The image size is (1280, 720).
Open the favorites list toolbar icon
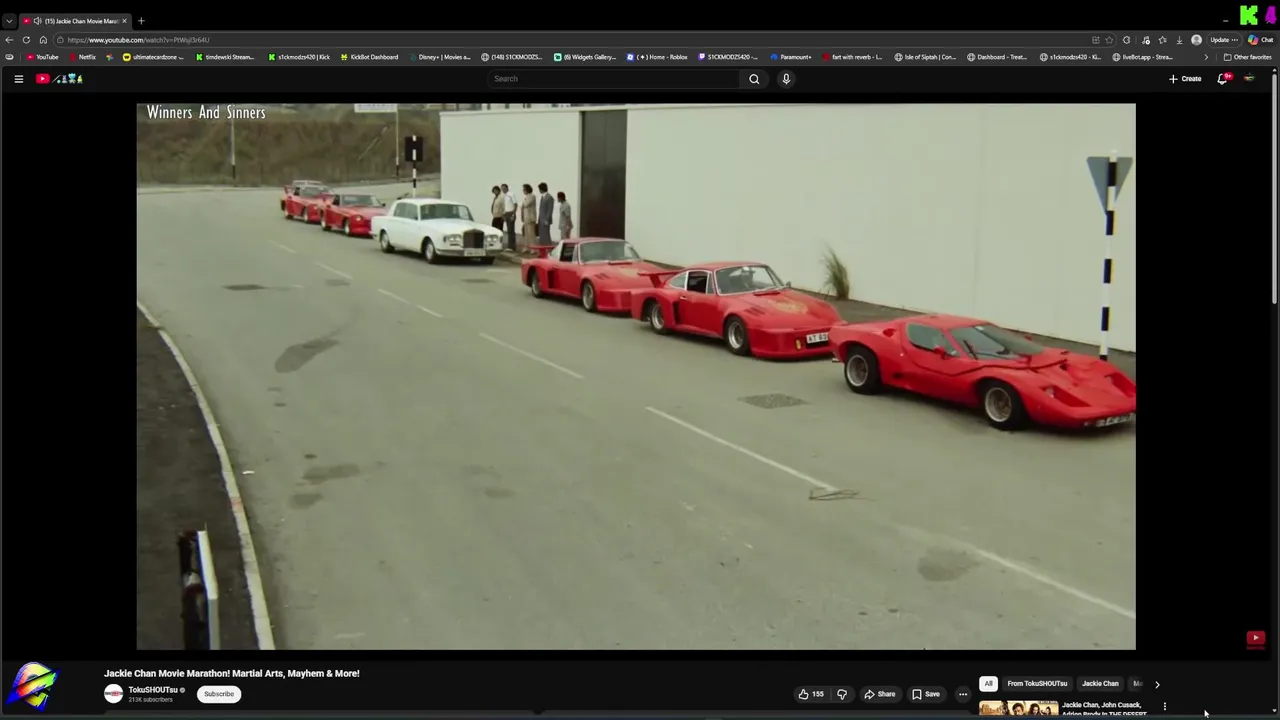(1162, 40)
